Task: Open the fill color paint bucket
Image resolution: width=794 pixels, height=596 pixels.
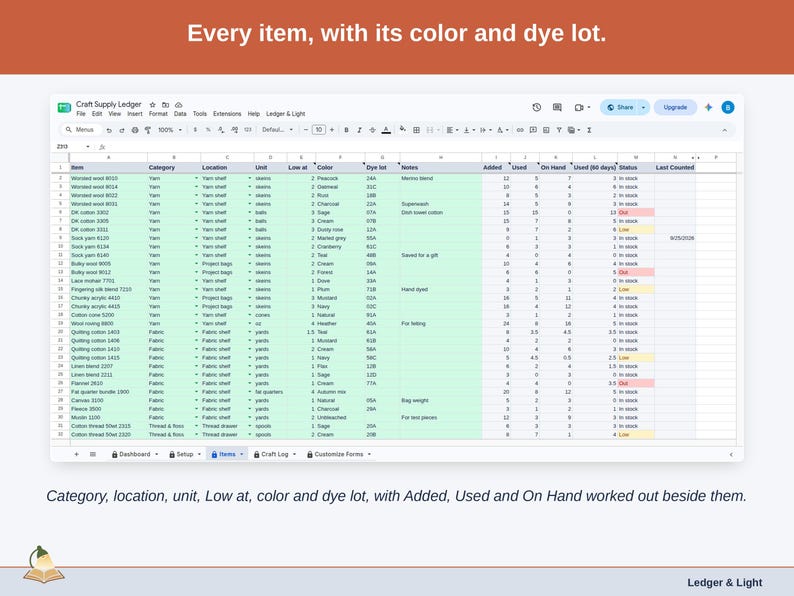Action: (403, 130)
